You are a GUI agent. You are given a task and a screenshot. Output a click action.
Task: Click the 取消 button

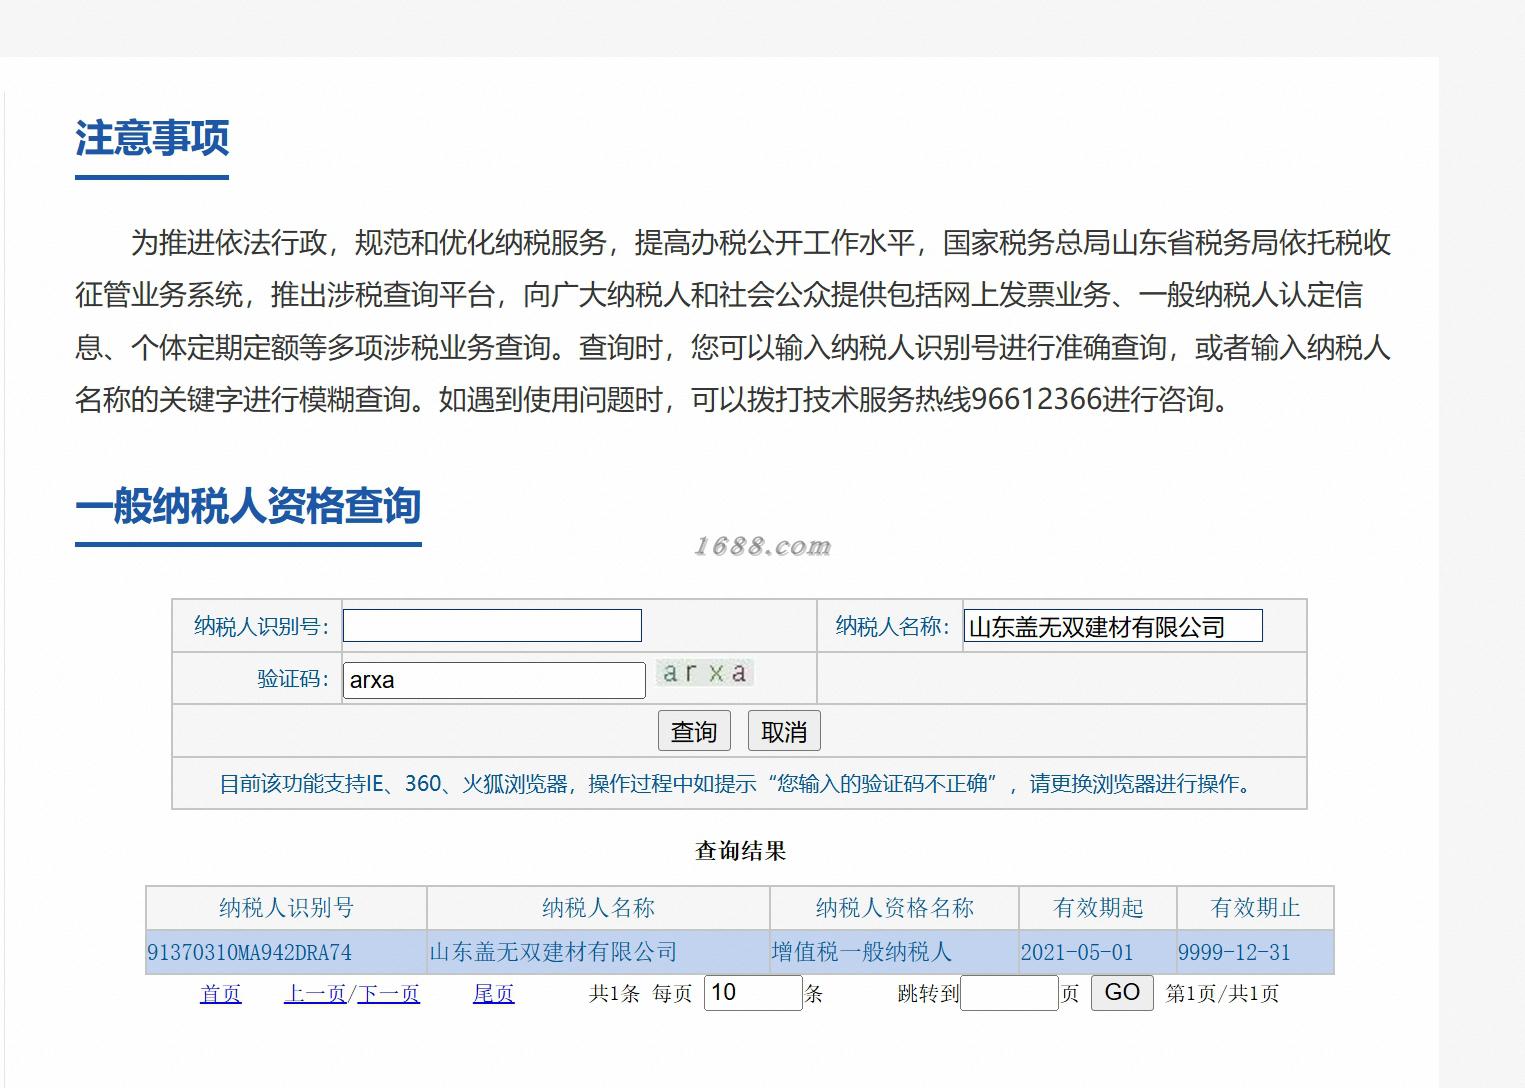tap(784, 731)
